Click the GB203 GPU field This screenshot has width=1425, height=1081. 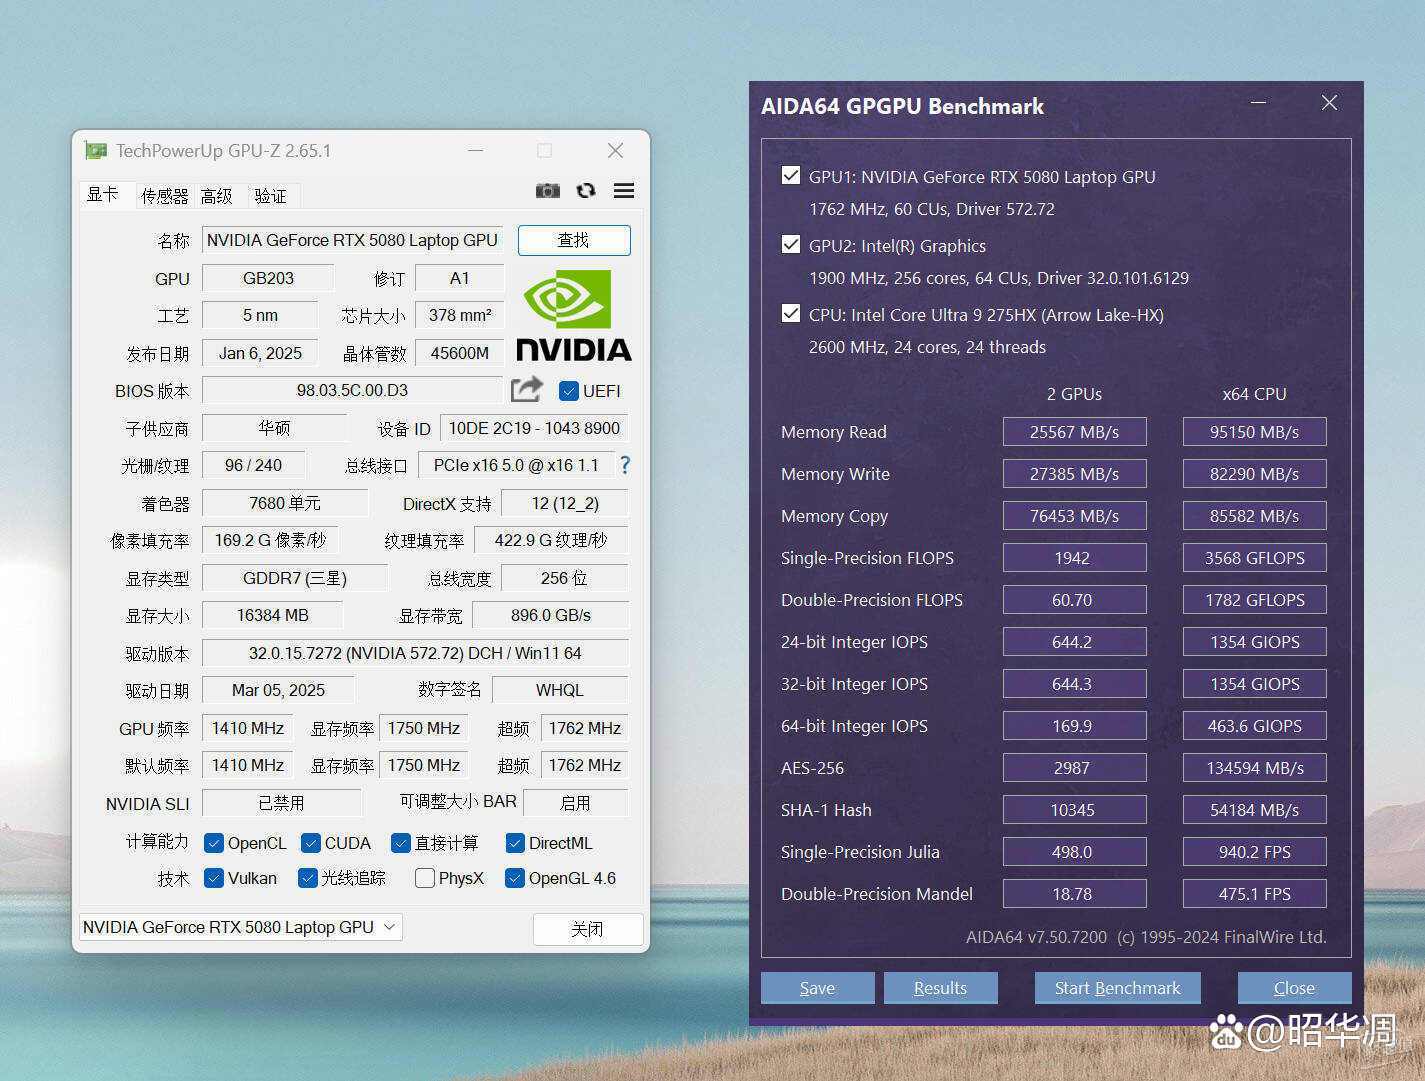(x=268, y=278)
